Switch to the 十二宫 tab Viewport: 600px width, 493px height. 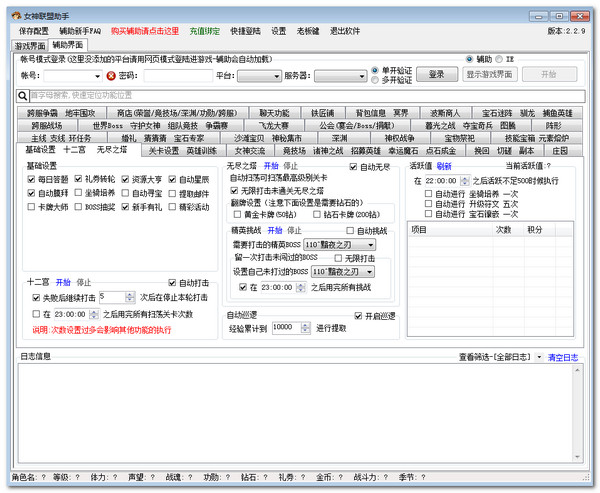[74, 151]
